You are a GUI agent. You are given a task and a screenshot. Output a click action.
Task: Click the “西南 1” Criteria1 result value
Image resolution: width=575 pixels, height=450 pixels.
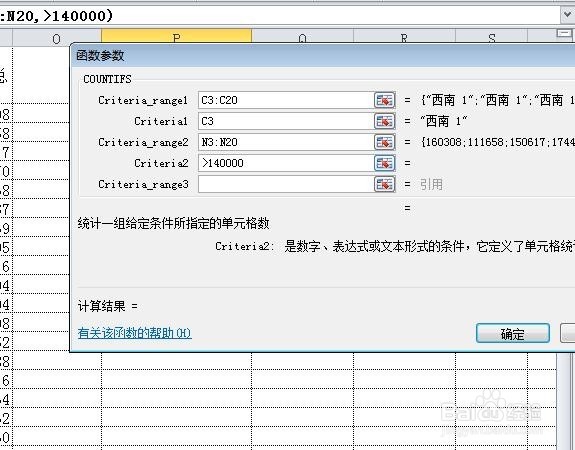pyautogui.click(x=444, y=121)
